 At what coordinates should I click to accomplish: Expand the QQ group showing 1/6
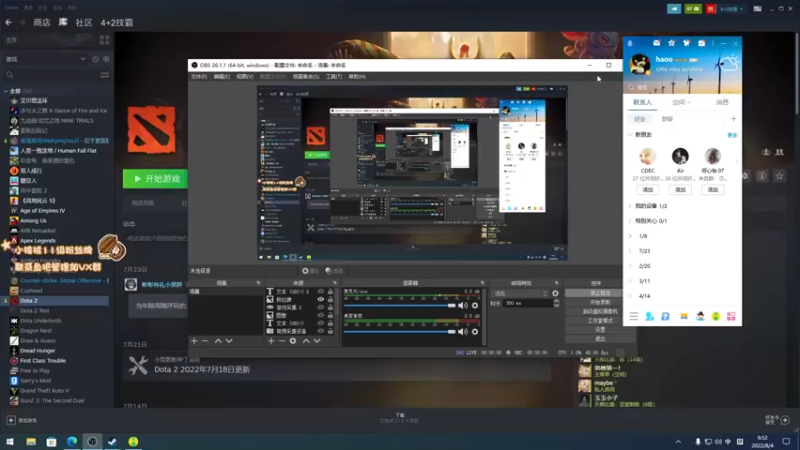tap(630, 236)
